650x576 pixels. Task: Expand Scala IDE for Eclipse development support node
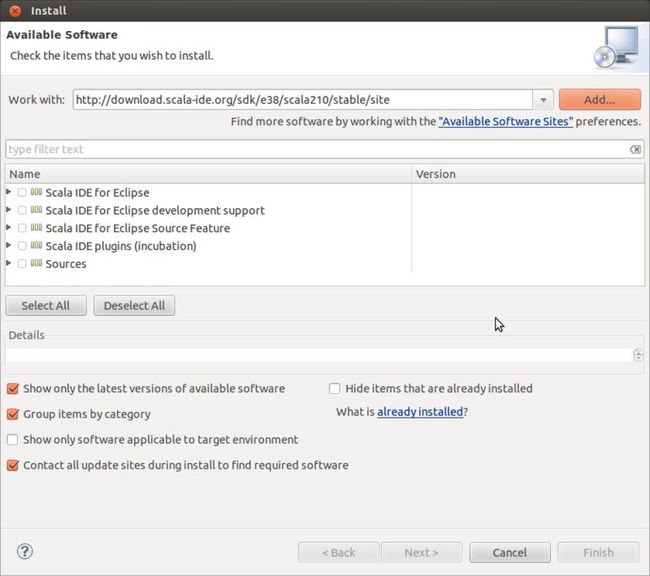point(9,209)
